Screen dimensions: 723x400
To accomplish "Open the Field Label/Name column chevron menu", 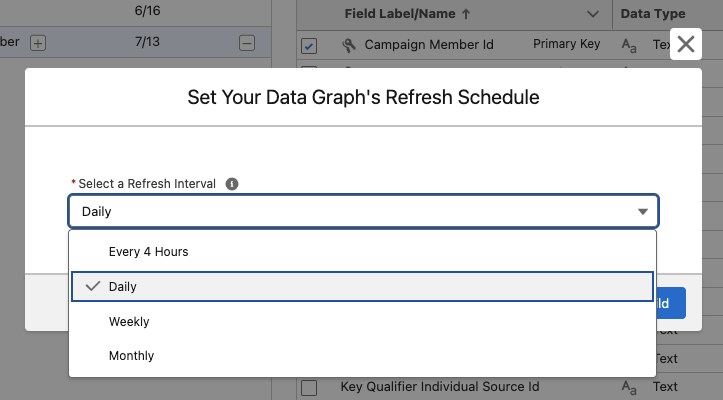I will coord(593,14).
